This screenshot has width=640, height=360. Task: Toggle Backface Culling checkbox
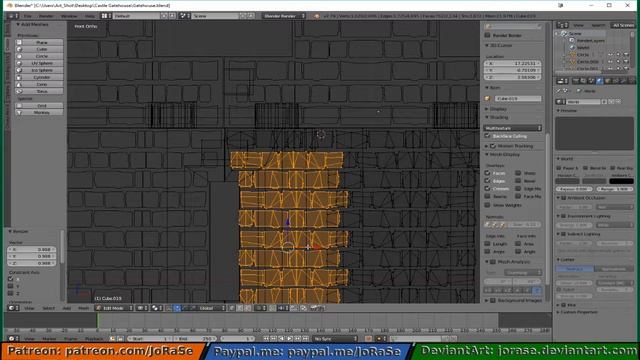(487, 136)
